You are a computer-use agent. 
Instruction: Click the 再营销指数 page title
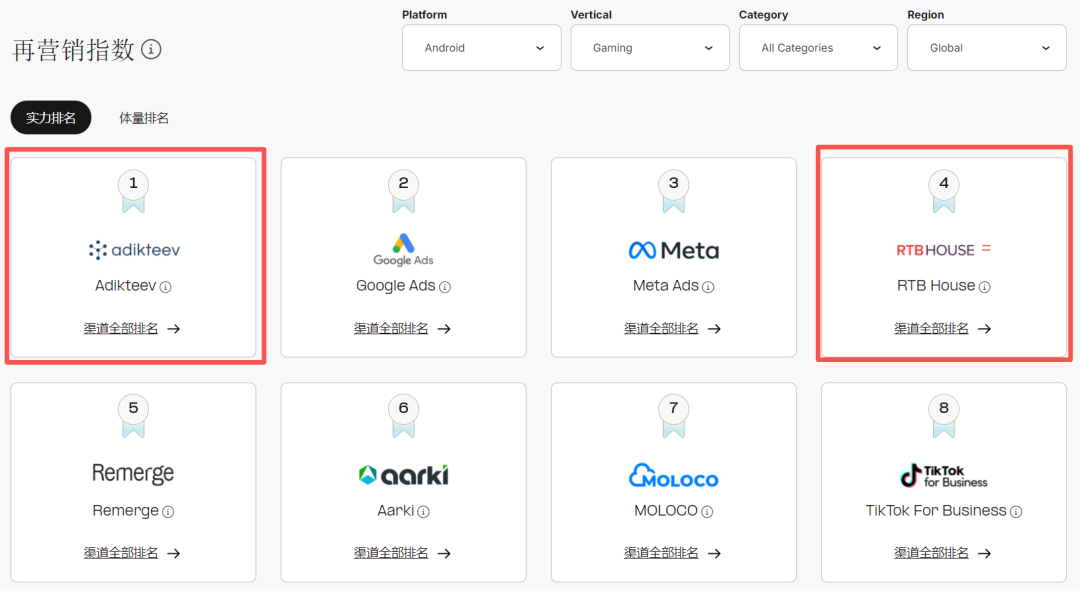73,50
